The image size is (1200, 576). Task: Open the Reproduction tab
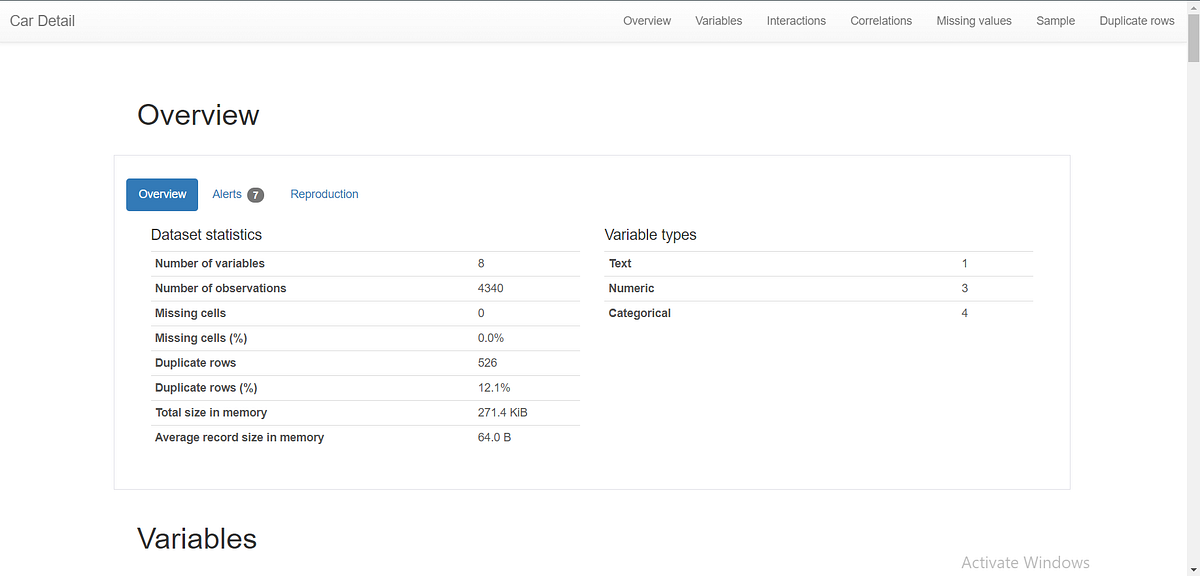(324, 194)
